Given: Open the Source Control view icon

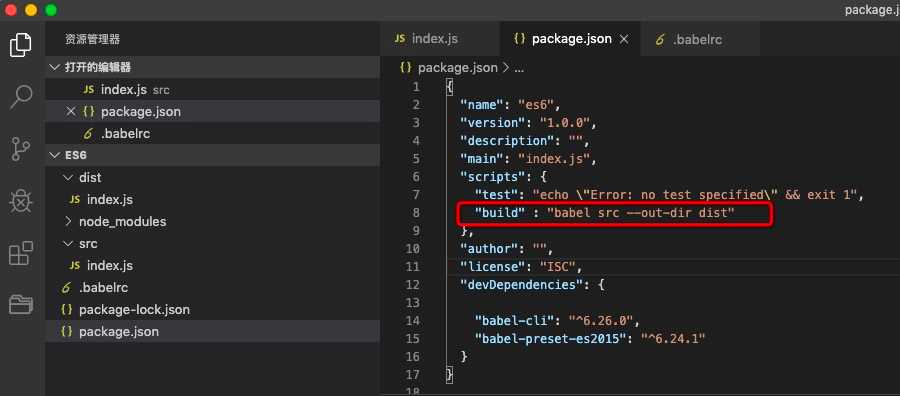Looking at the screenshot, I should (x=21, y=149).
